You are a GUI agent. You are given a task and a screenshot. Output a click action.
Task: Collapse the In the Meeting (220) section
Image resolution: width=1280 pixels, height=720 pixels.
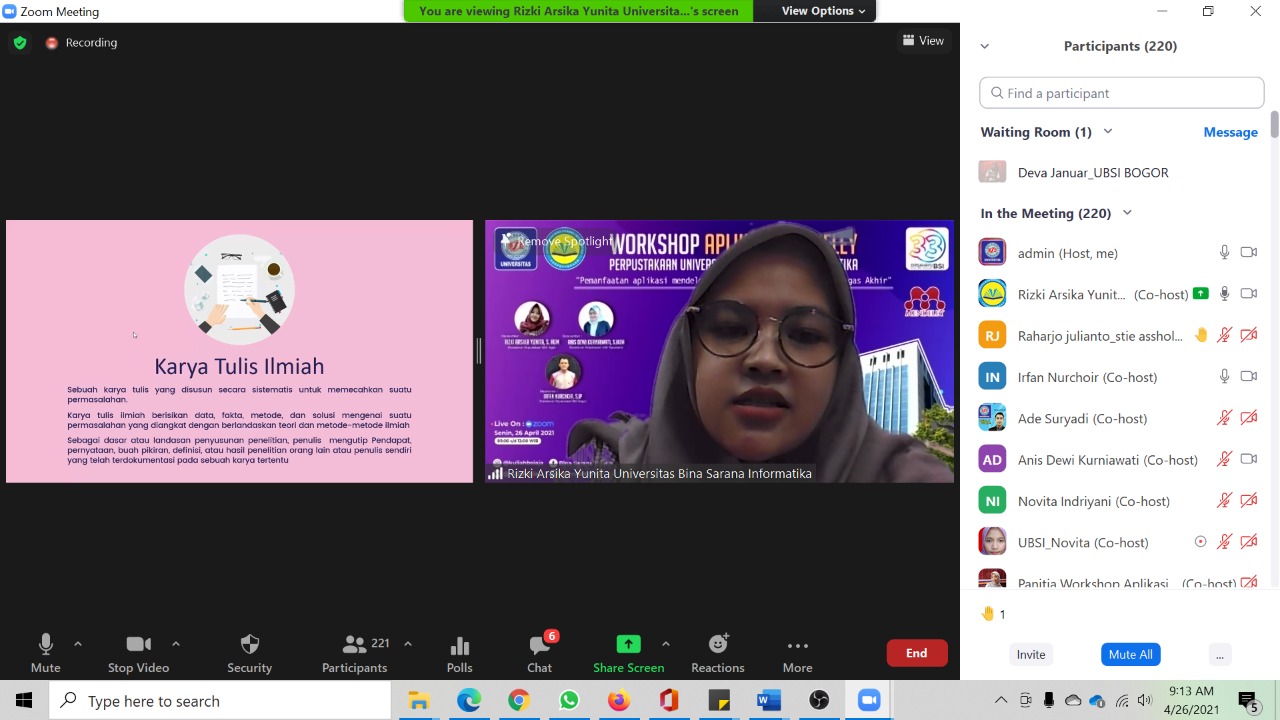point(1127,213)
